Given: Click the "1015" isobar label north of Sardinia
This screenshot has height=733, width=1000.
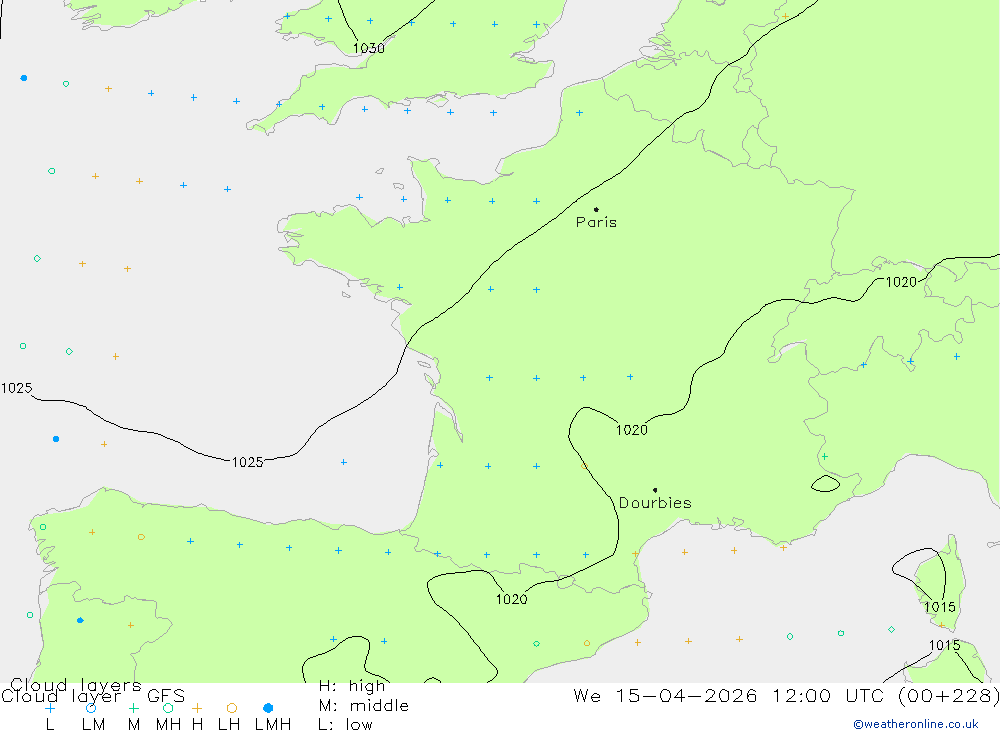Looking at the screenshot, I should point(945,645).
